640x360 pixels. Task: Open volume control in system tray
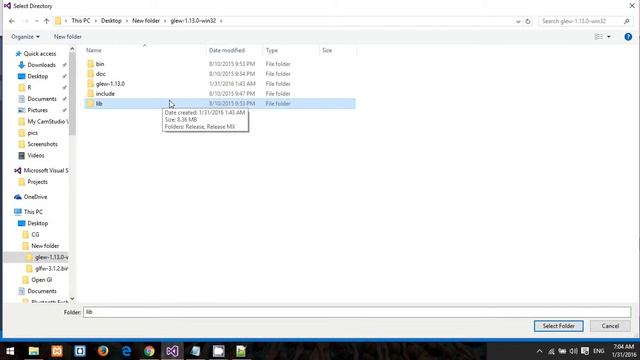[x=573, y=351]
